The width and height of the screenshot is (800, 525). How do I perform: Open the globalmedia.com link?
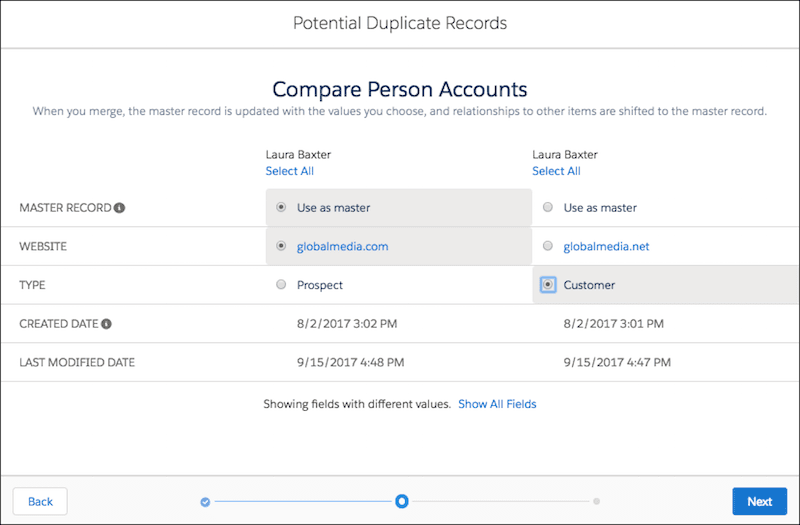point(342,246)
